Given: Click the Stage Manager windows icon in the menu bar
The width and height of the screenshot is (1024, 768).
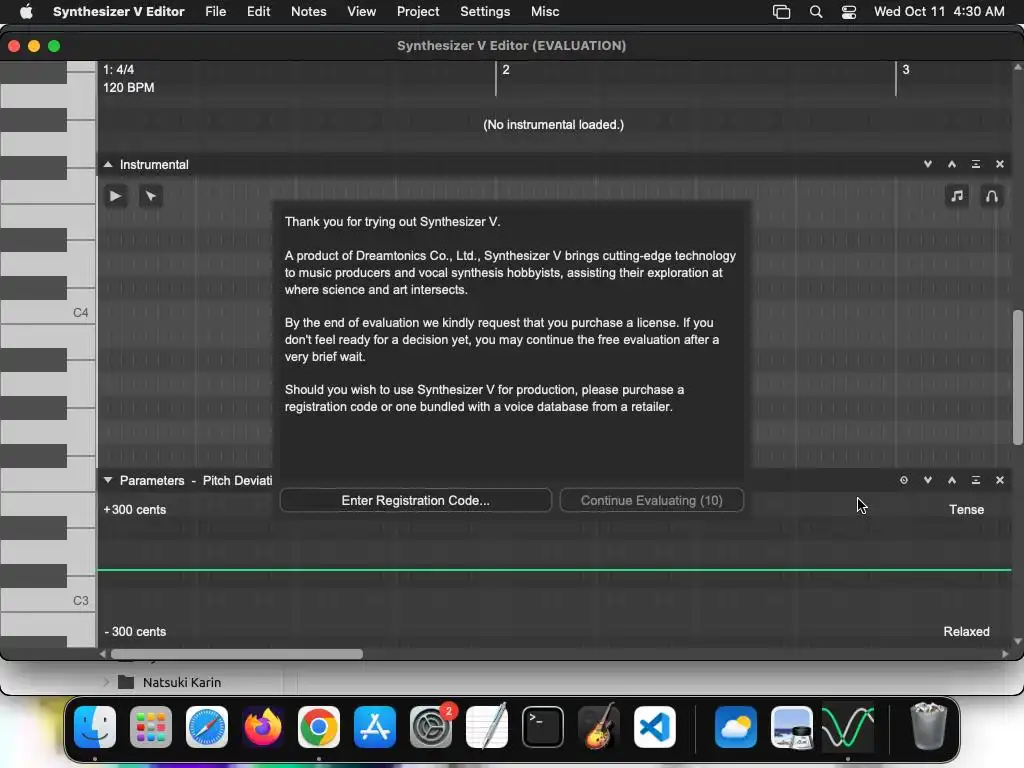Looking at the screenshot, I should (781, 12).
